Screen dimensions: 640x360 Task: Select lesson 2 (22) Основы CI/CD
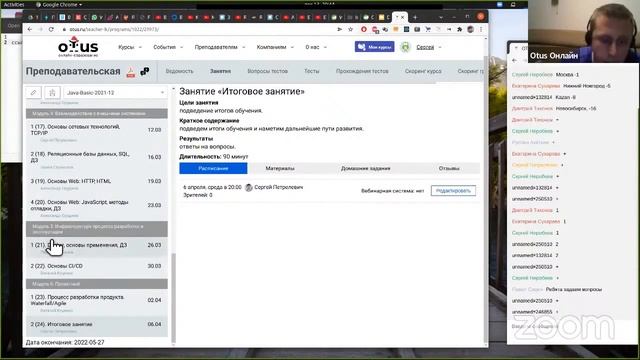click(97, 268)
